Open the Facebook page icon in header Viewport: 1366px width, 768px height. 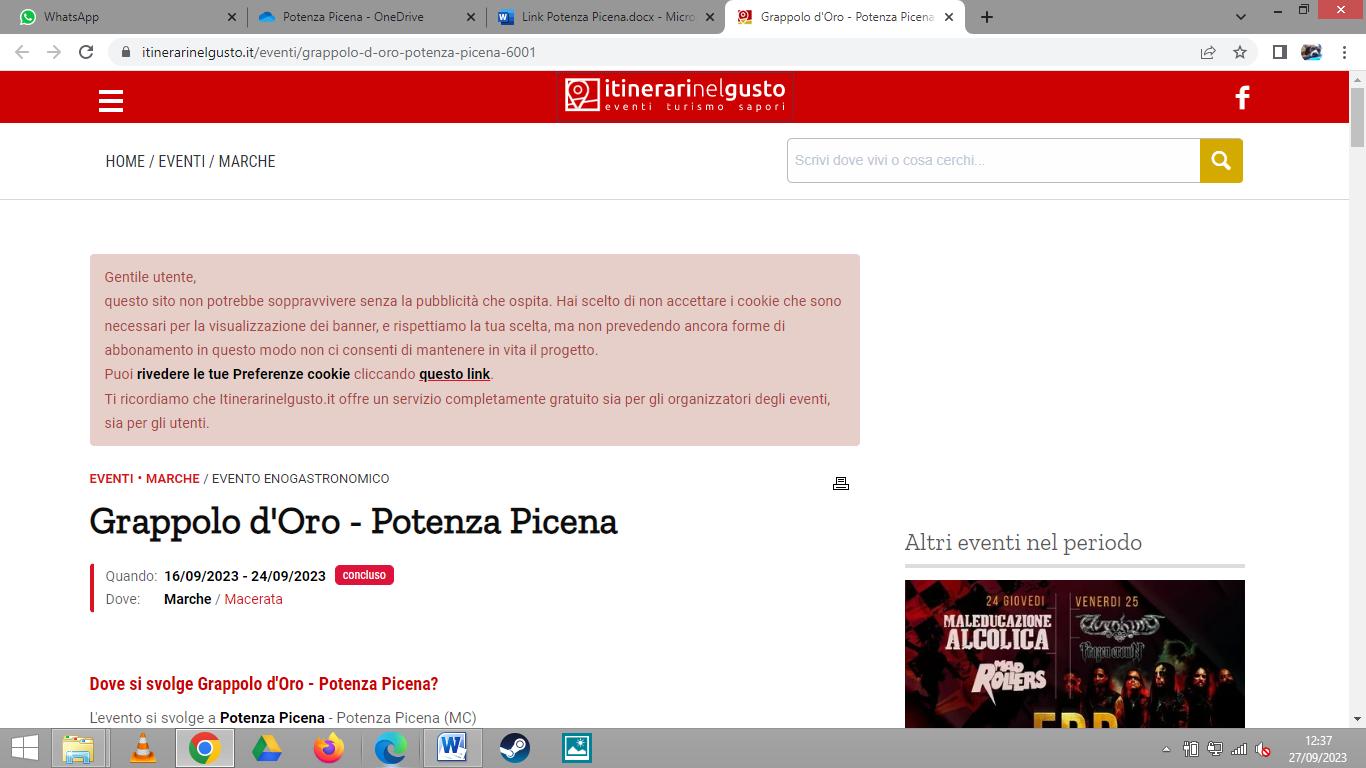[1242, 97]
